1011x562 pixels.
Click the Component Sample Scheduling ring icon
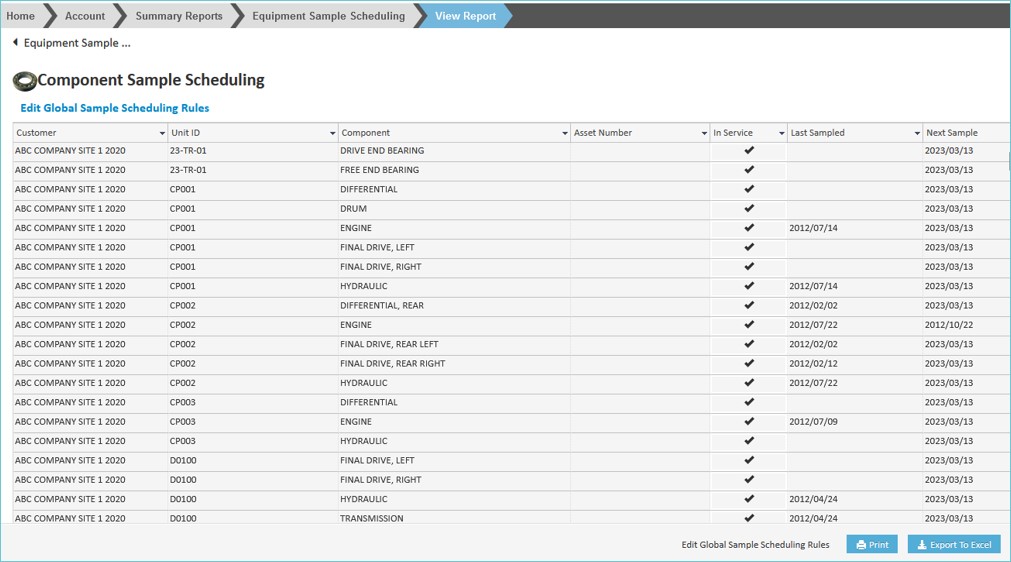(24, 81)
